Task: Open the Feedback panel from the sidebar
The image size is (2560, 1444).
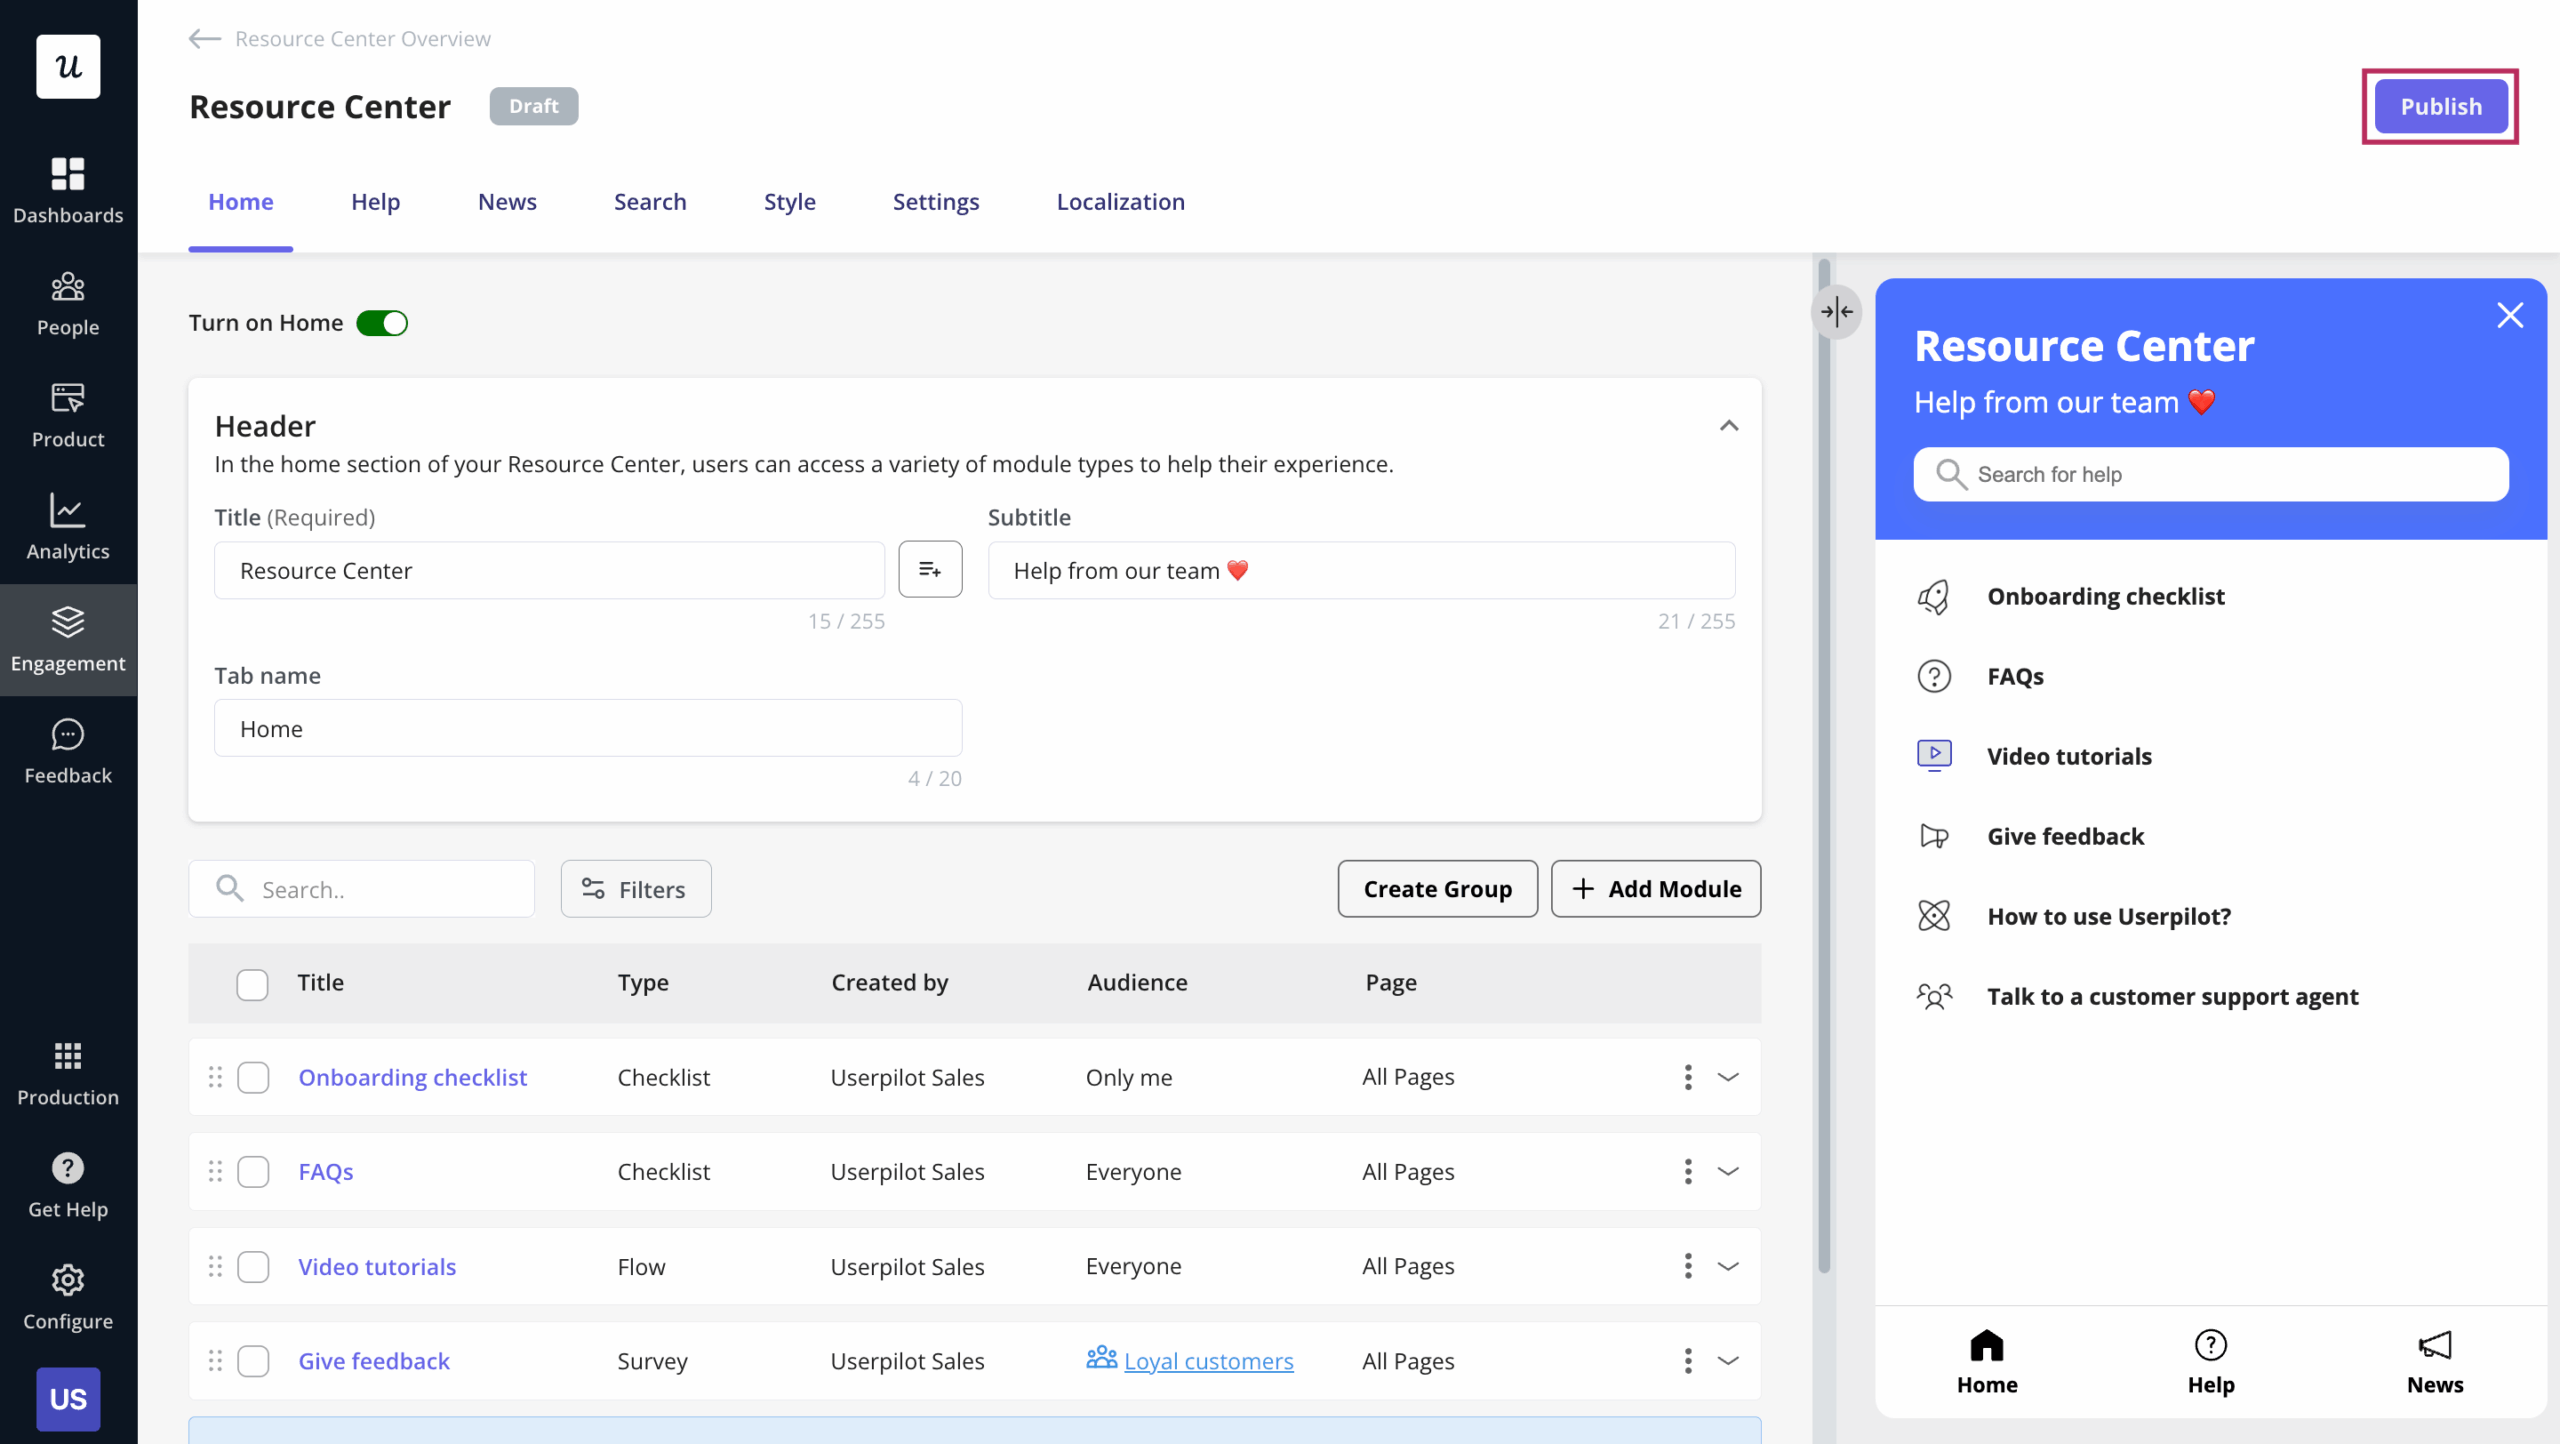Action: pyautogui.click(x=67, y=750)
